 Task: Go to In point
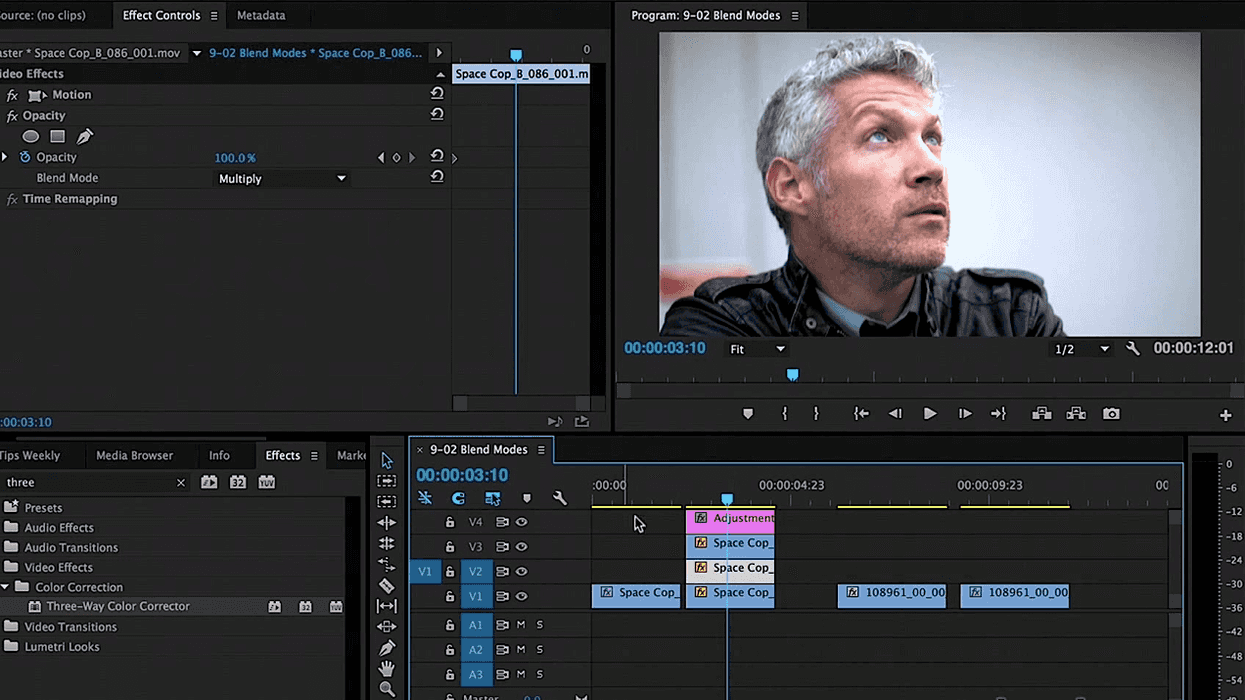[861, 414]
